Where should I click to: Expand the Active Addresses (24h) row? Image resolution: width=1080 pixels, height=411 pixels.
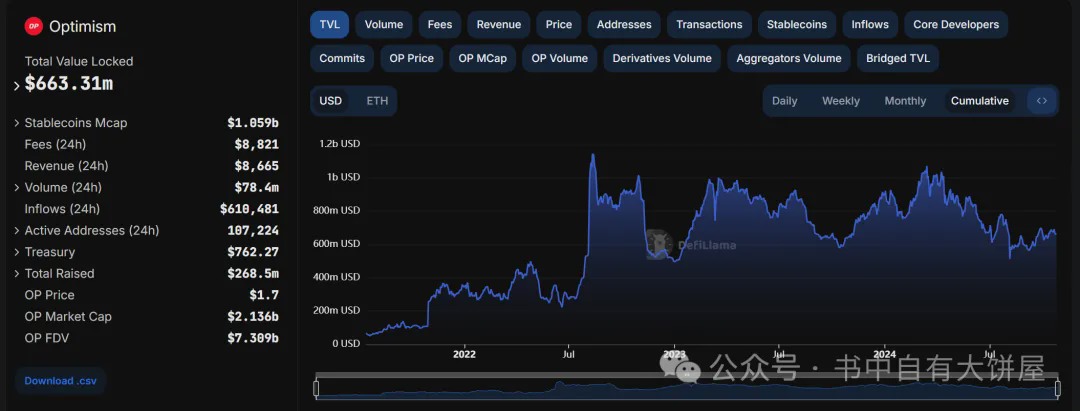(17, 231)
